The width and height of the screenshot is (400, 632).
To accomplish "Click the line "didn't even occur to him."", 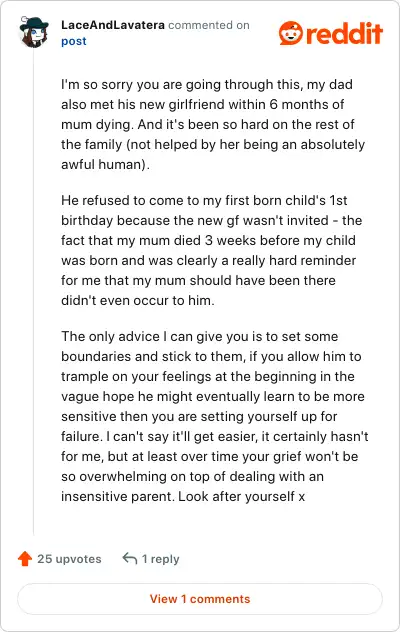I will pyautogui.click(x=138, y=300).
